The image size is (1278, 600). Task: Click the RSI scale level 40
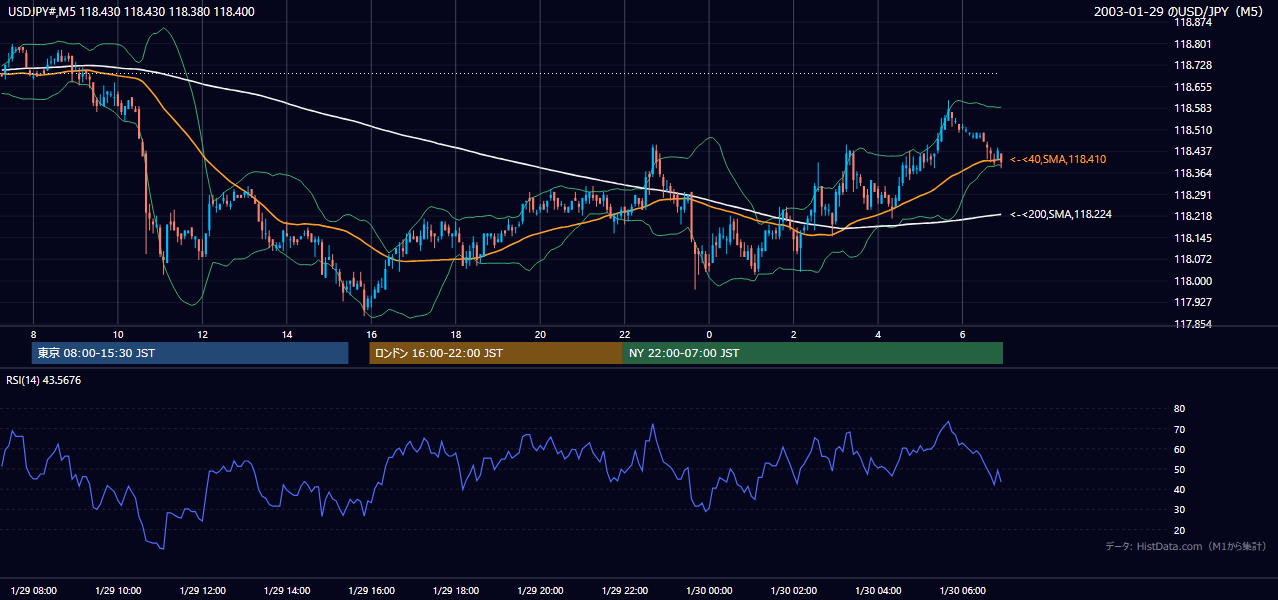coord(1180,489)
